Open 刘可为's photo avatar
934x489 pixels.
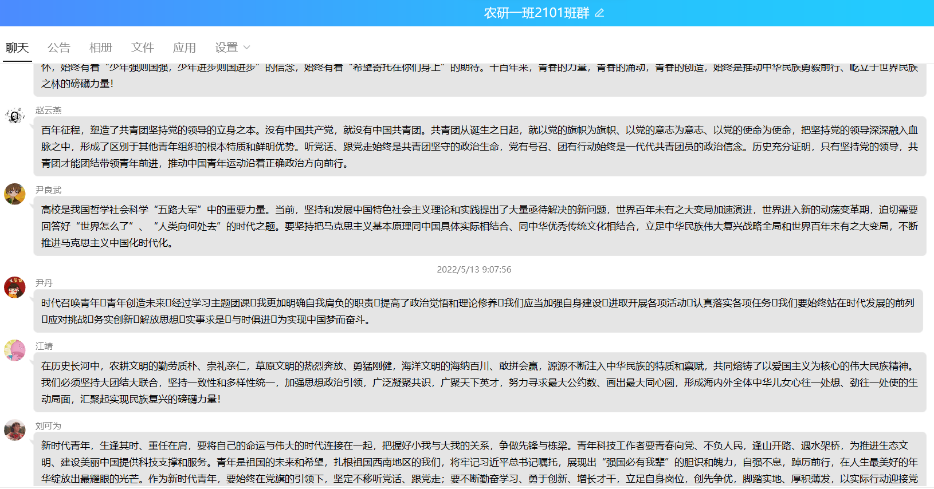(14, 430)
